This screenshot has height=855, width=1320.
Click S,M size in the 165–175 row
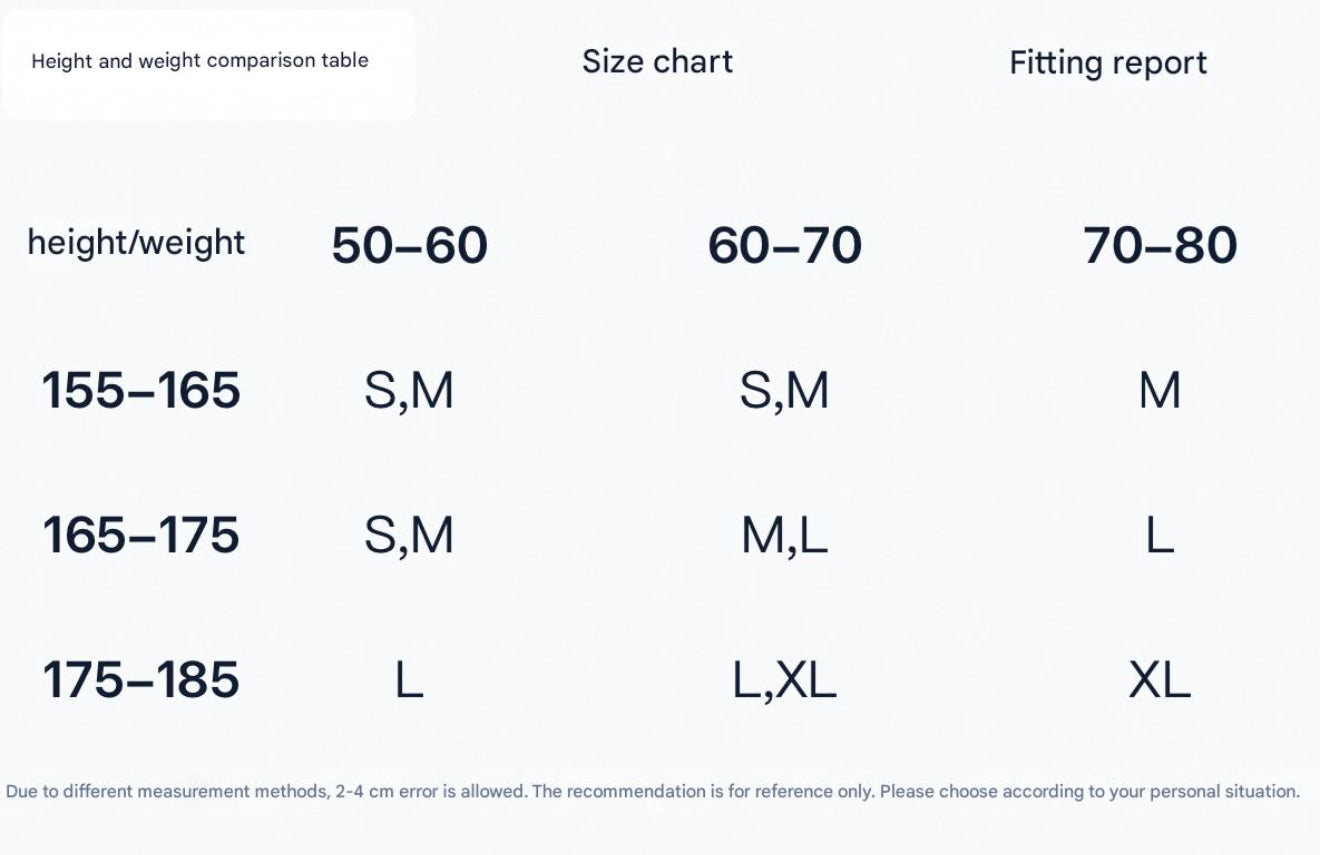(408, 536)
